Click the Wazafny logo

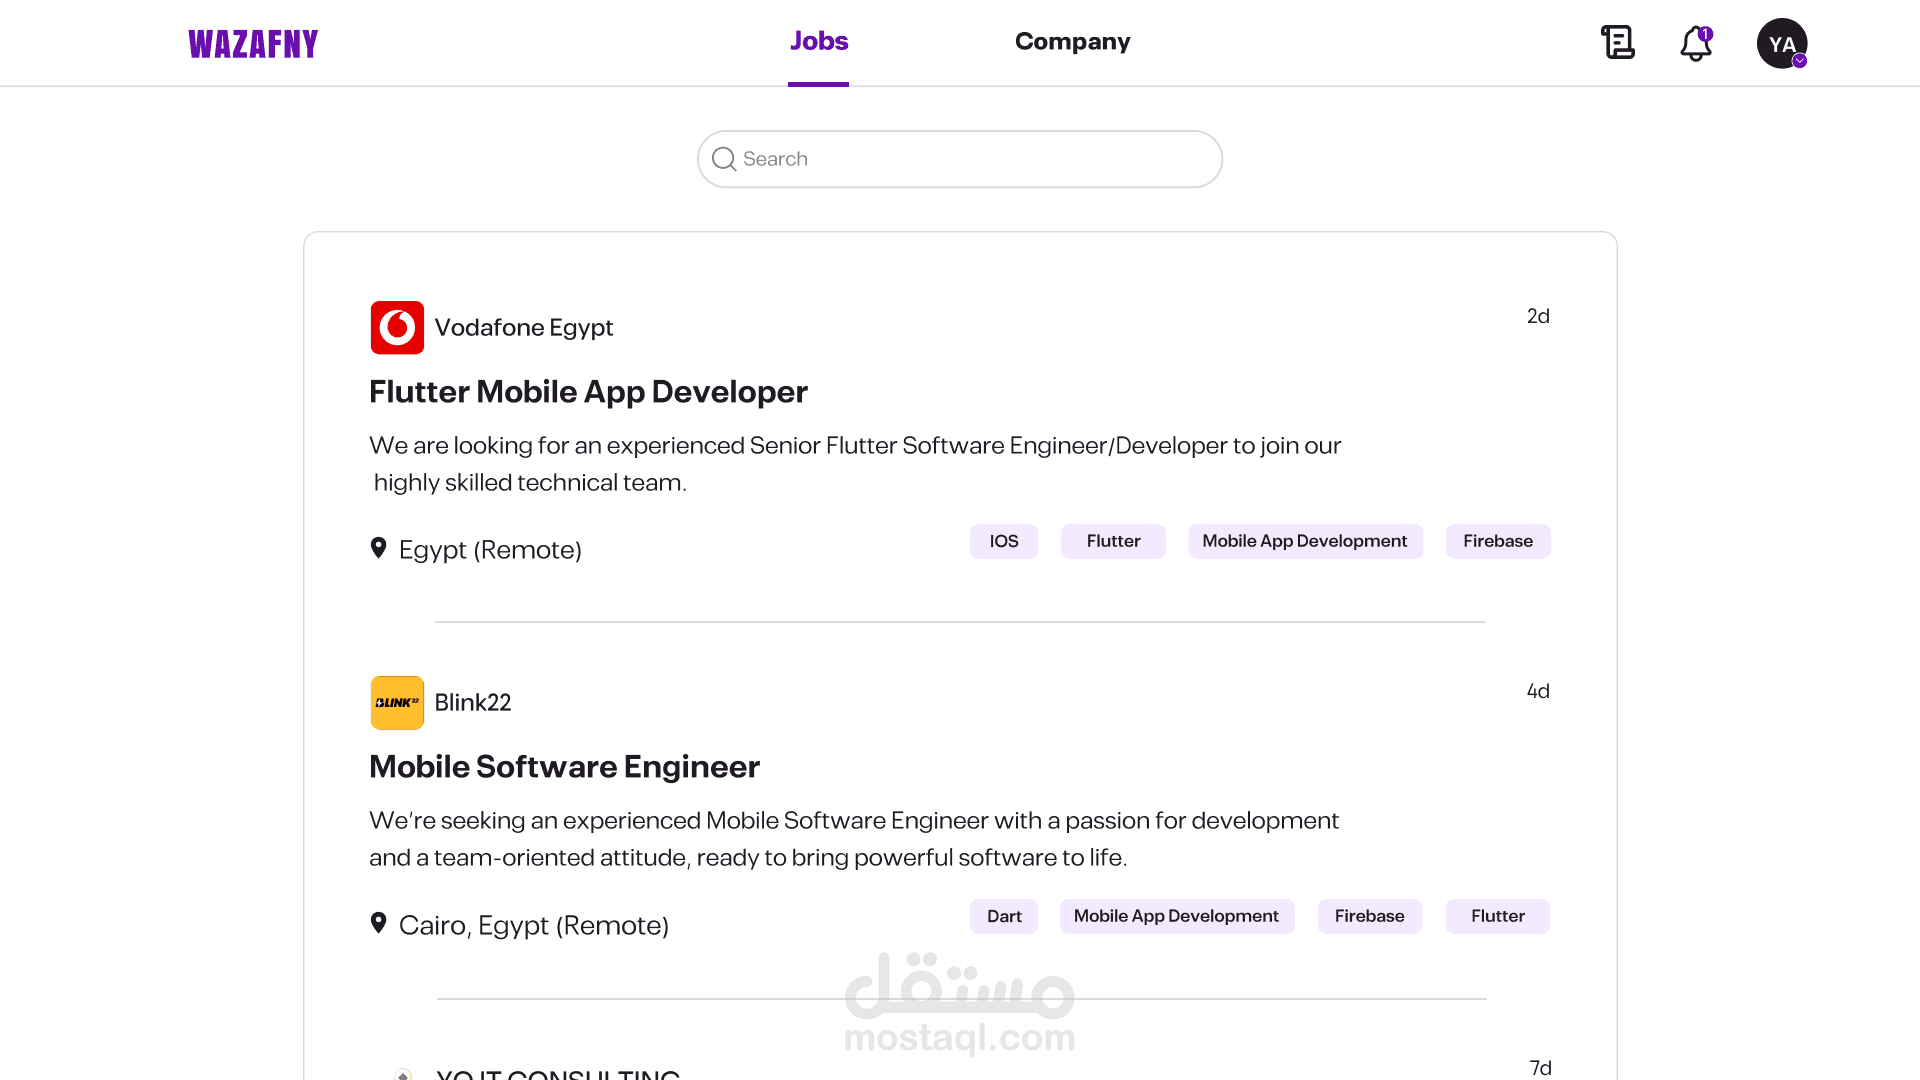[253, 44]
